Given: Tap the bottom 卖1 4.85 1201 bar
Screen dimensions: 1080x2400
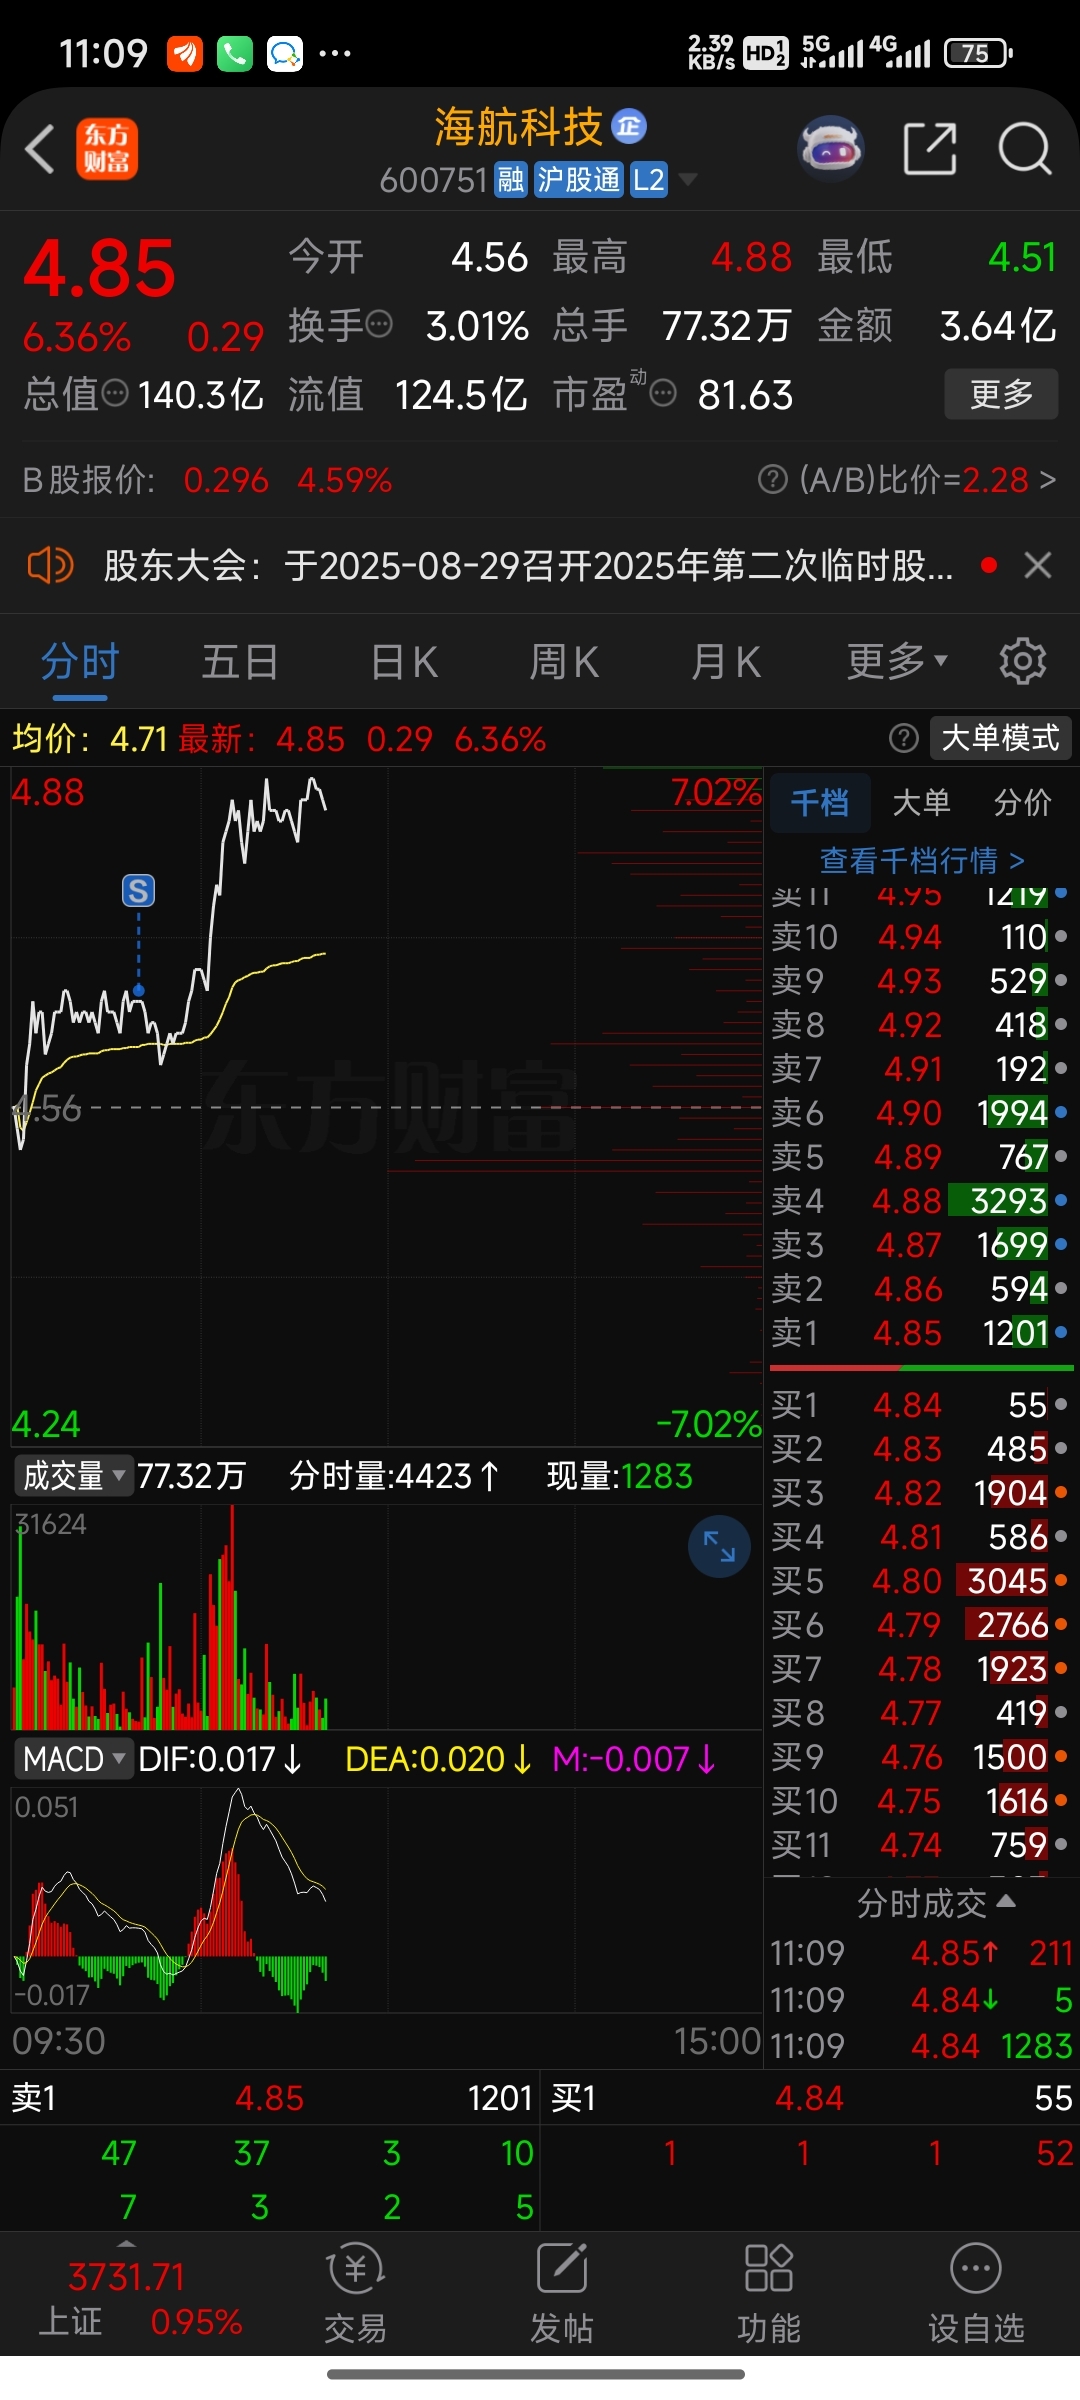Looking at the screenshot, I should pyautogui.click(x=270, y=2098).
